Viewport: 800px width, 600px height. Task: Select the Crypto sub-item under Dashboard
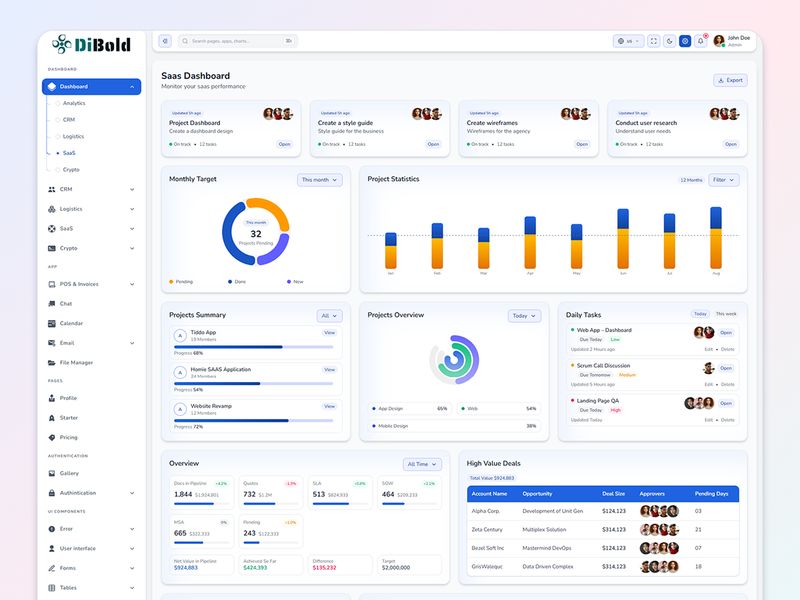71,169
